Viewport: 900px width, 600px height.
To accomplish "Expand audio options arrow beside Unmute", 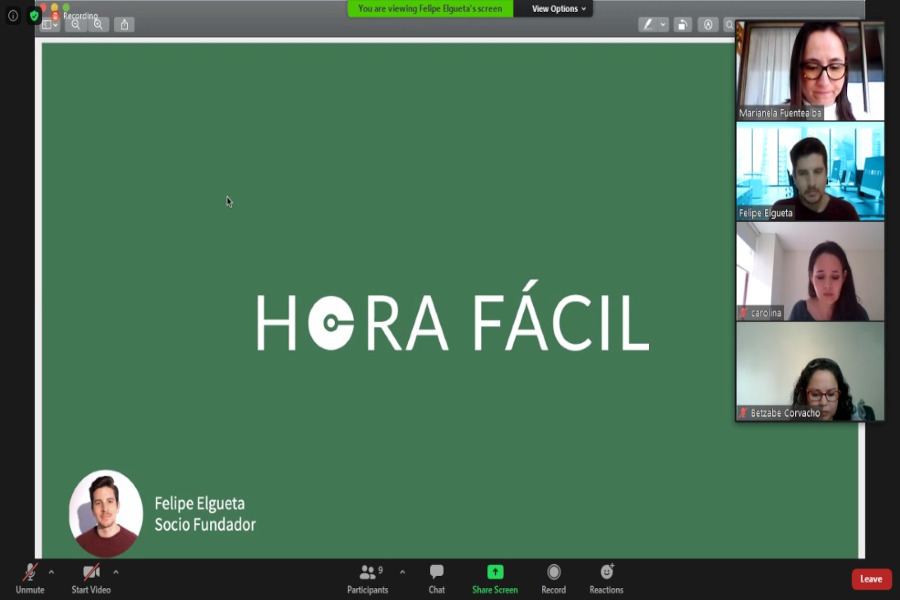I will 51,572.
